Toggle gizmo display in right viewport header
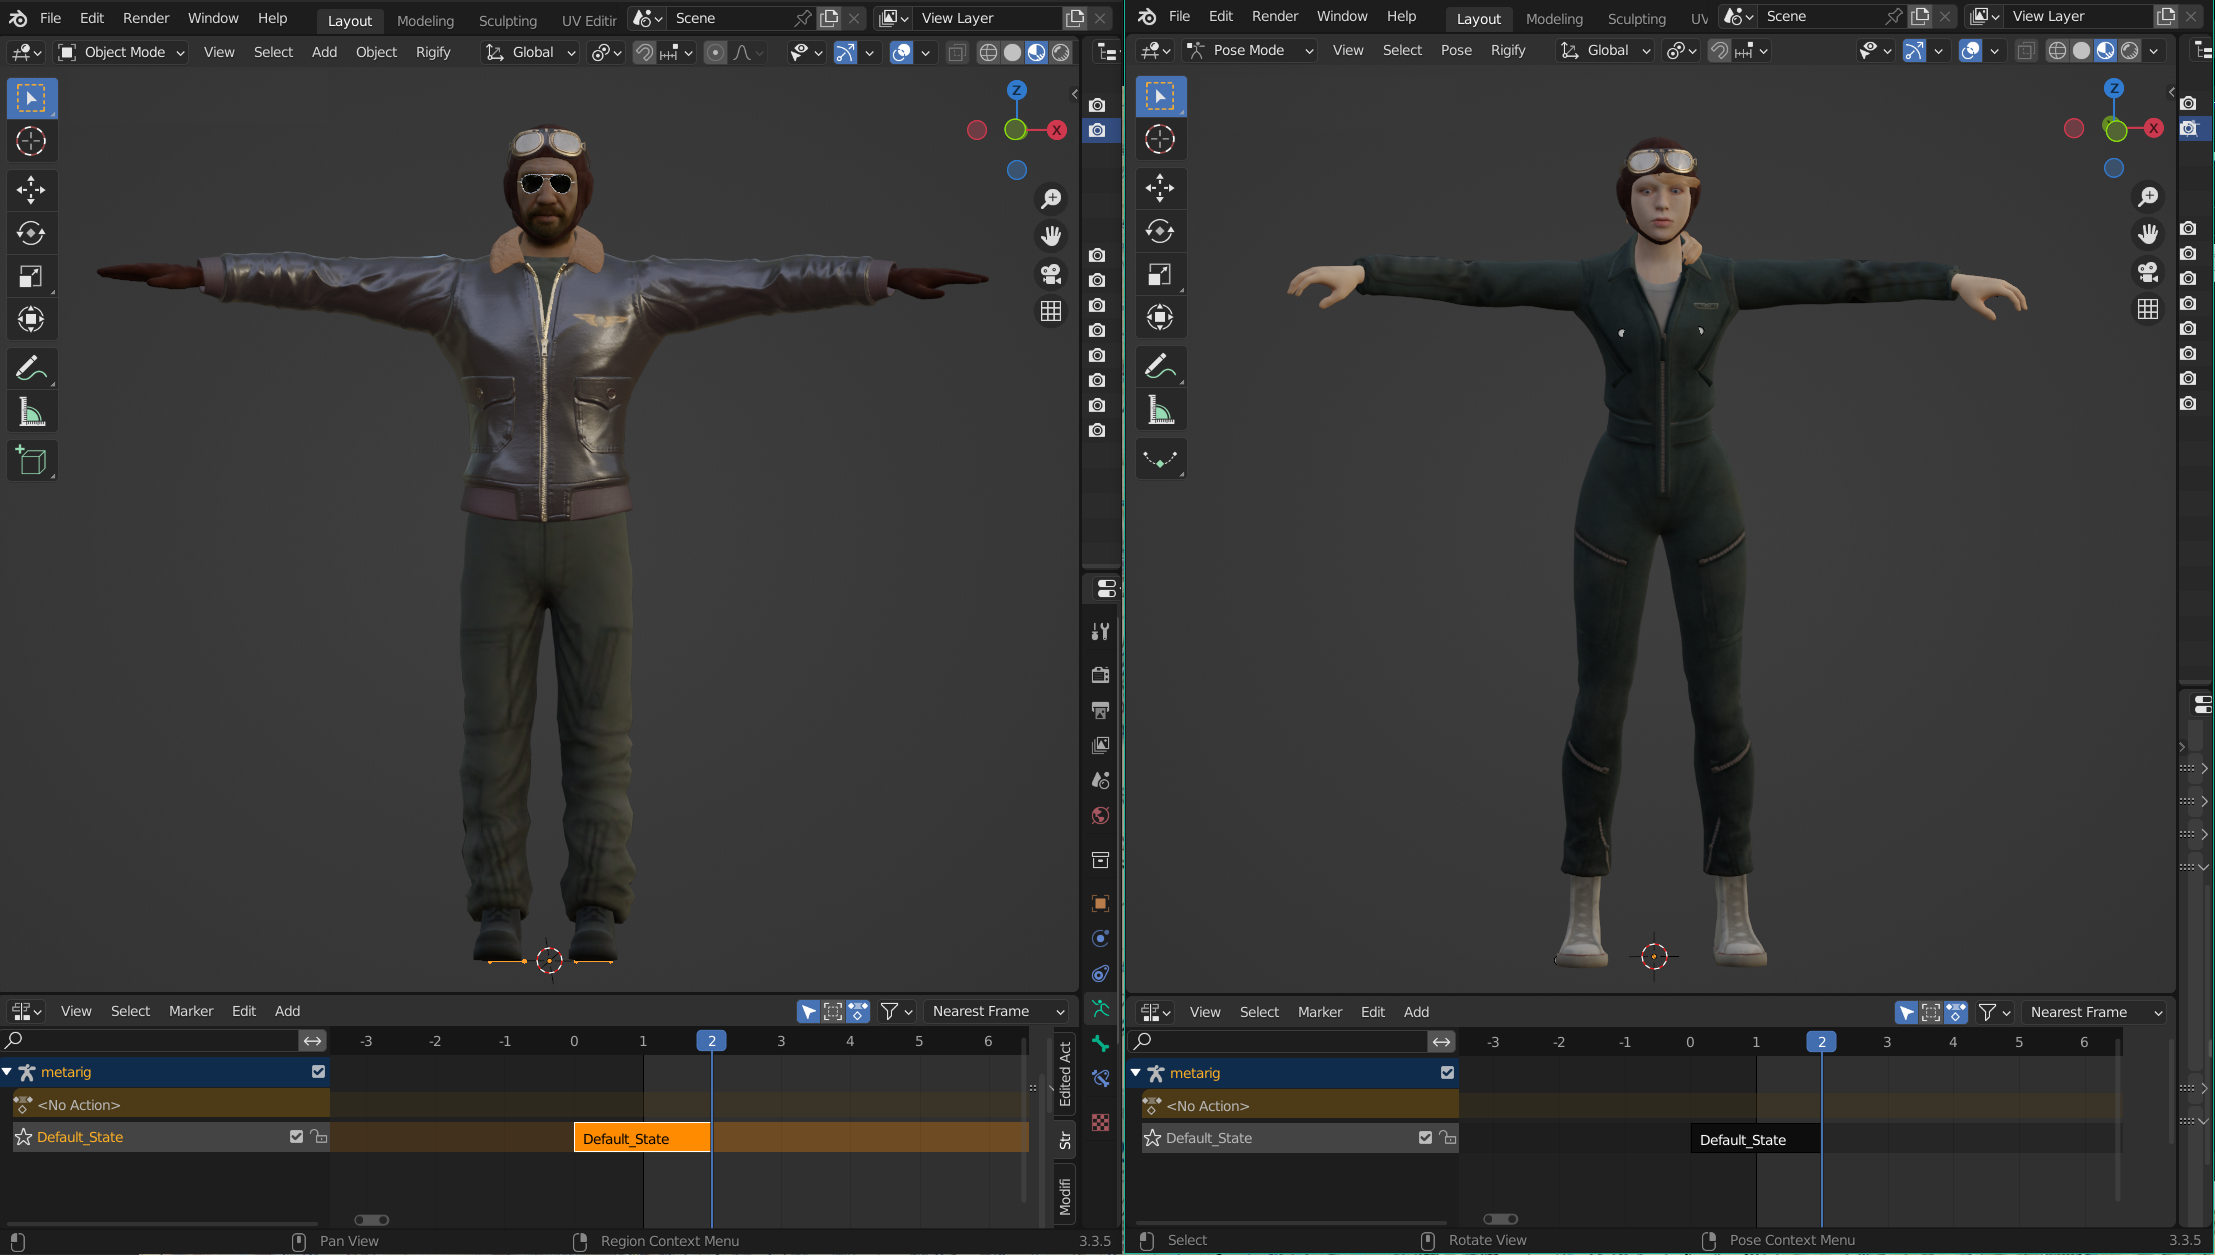Screen dimensions: 2215x1255 click(x=1914, y=50)
